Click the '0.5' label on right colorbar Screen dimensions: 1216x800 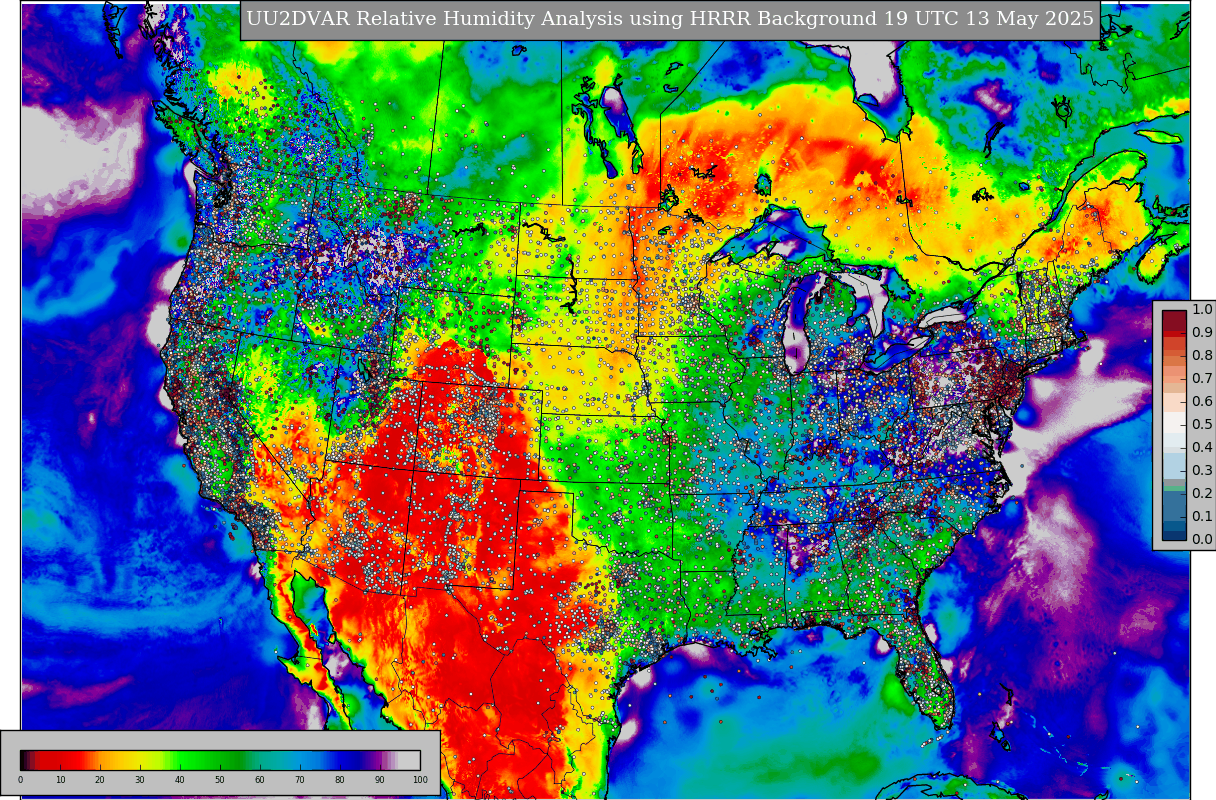click(x=1202, y=425)
